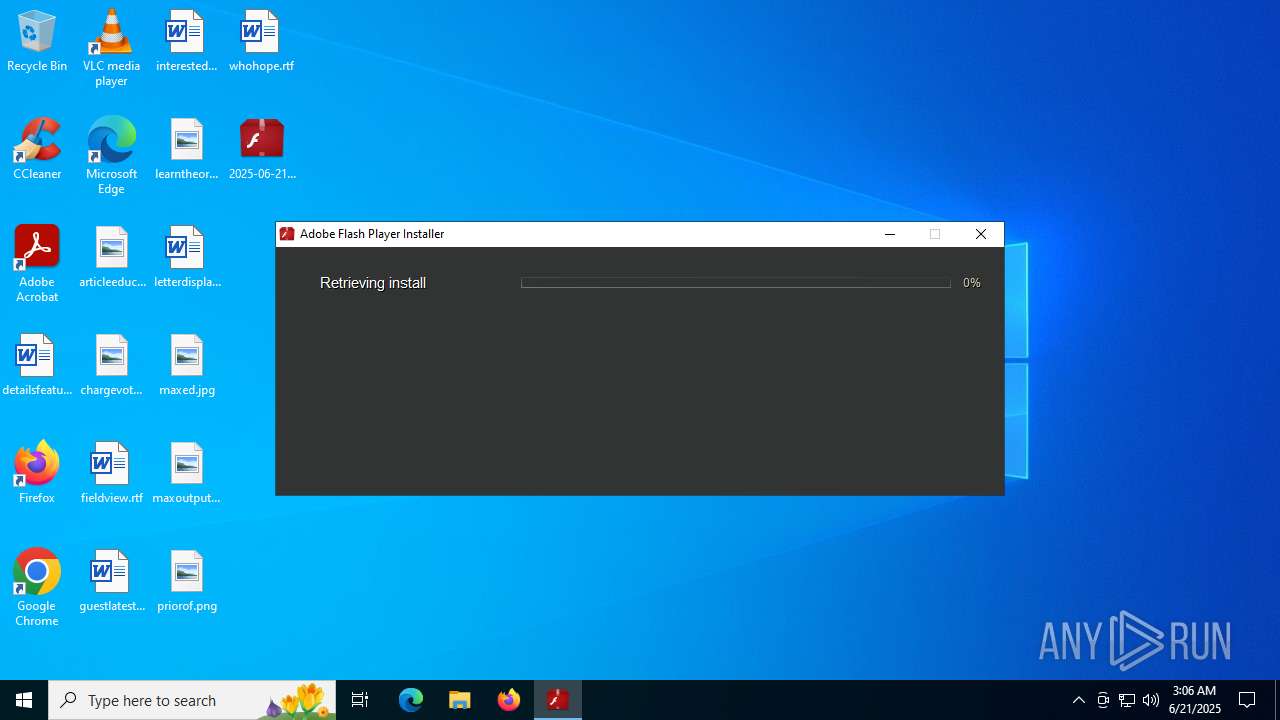Click the 'Retrieving install' status text

coord(373,283)
